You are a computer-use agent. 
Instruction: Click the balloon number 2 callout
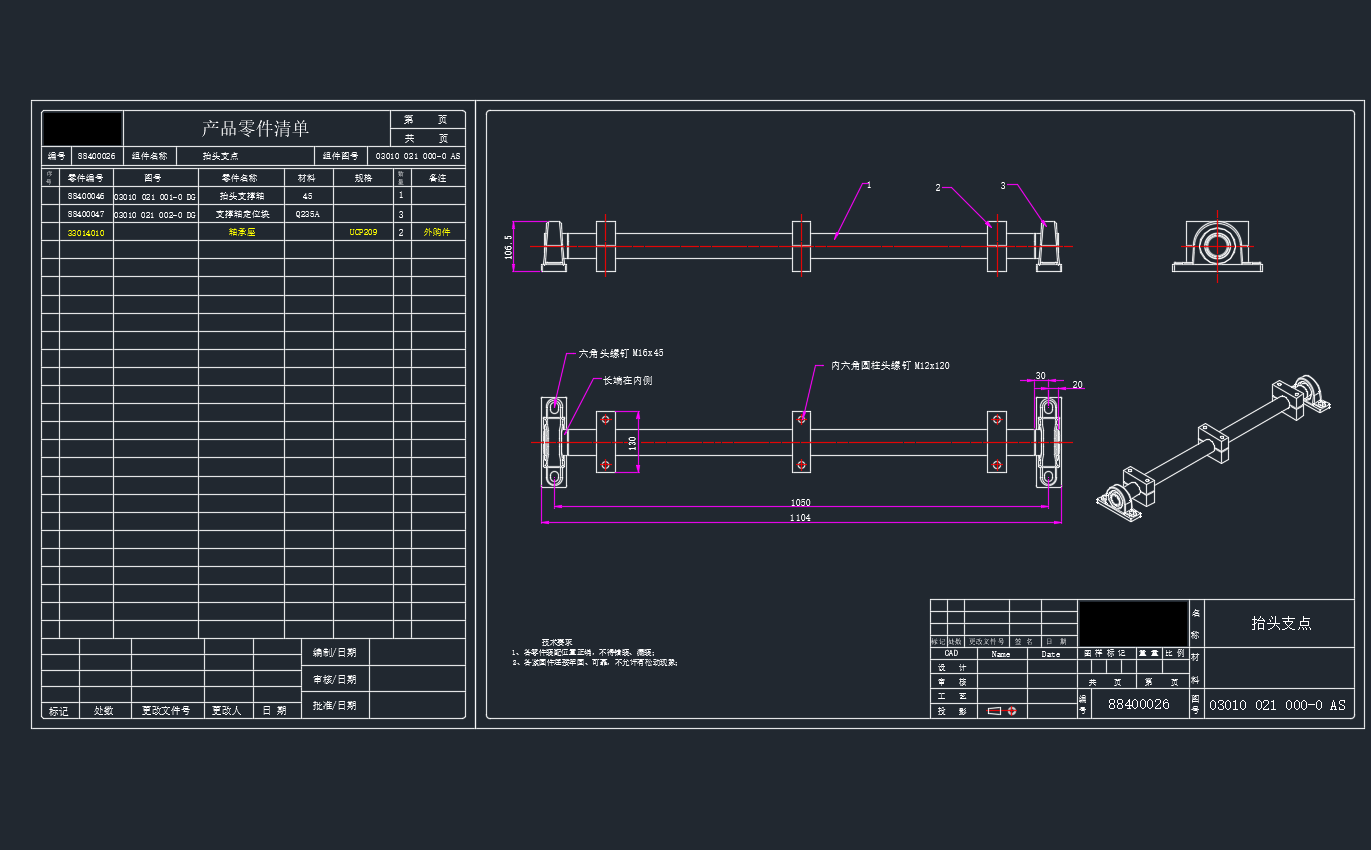938,187
